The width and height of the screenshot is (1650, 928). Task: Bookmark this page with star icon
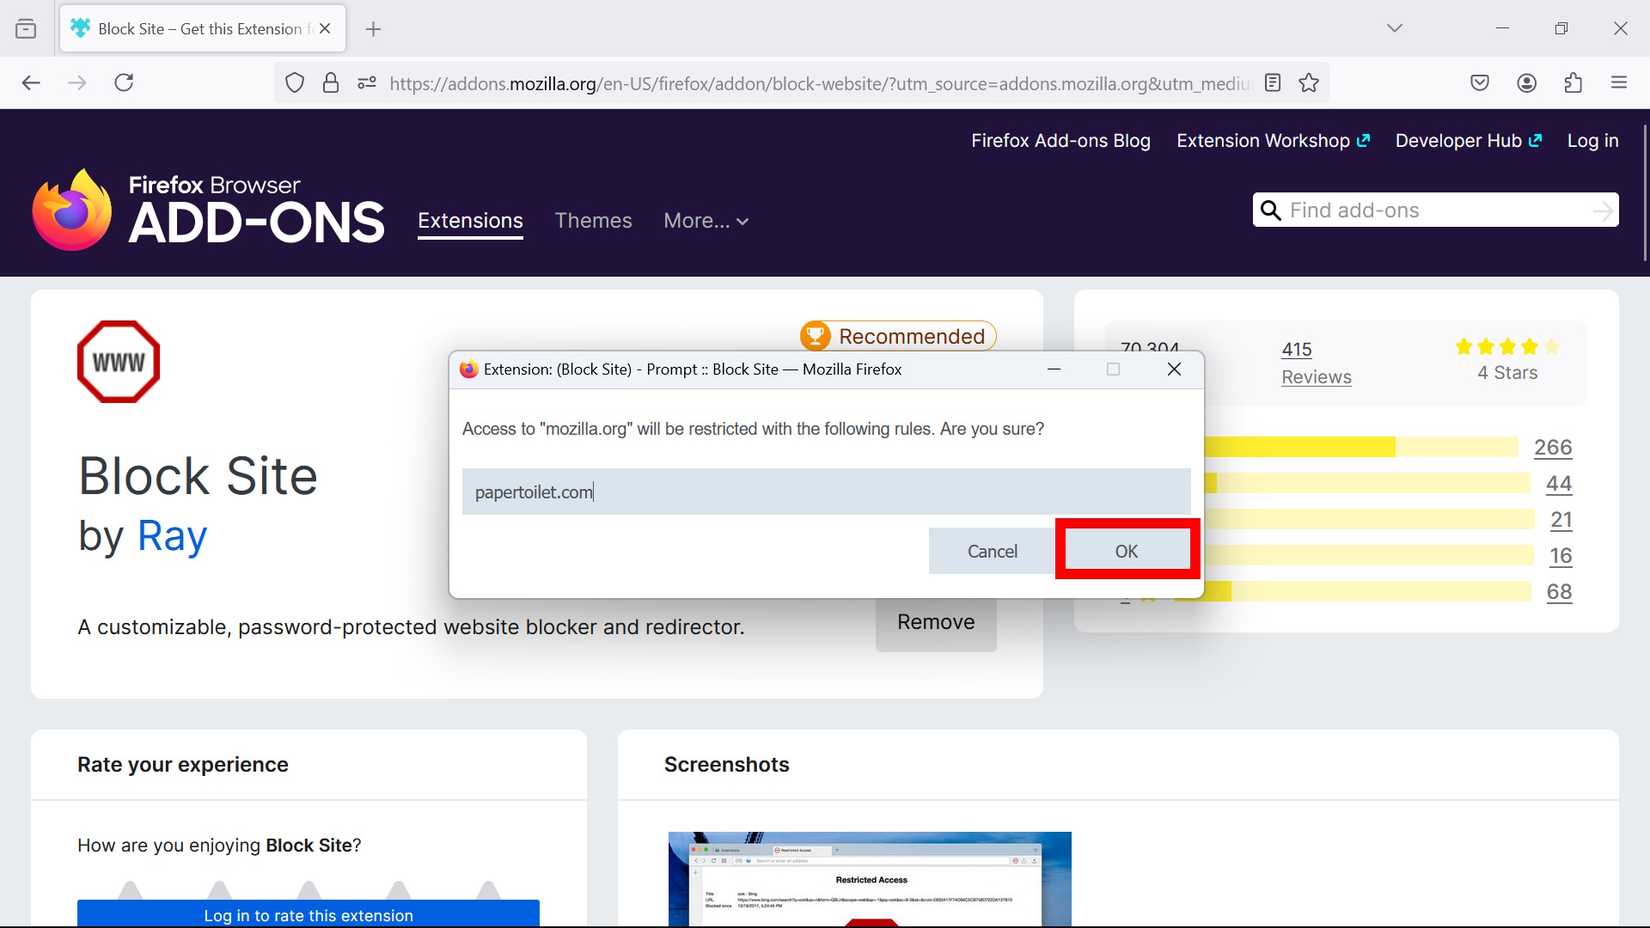pos(1308,83)
